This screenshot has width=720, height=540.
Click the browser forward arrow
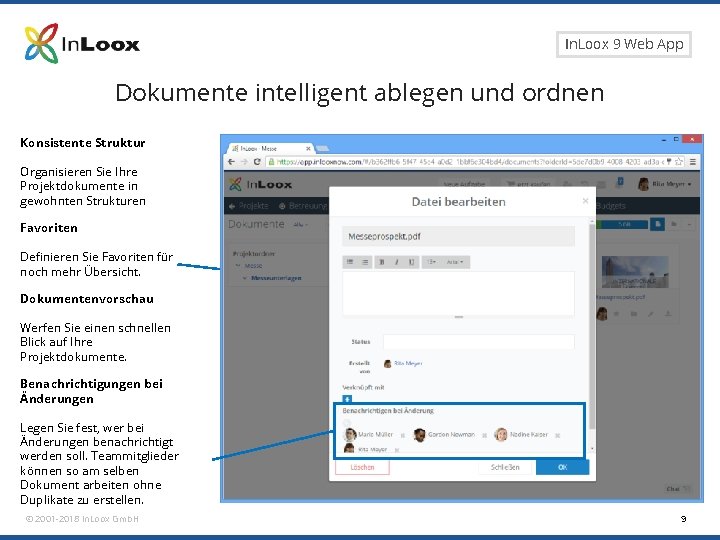click(244, 162)
